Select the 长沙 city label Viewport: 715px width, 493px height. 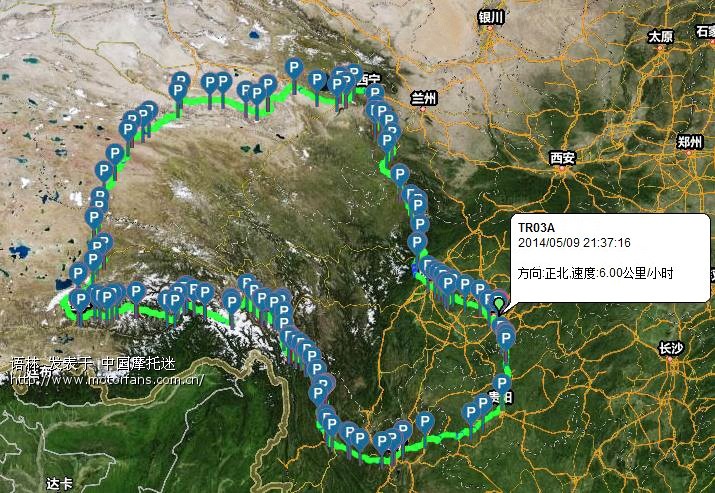pyautogui.click(x=671, y=349)
